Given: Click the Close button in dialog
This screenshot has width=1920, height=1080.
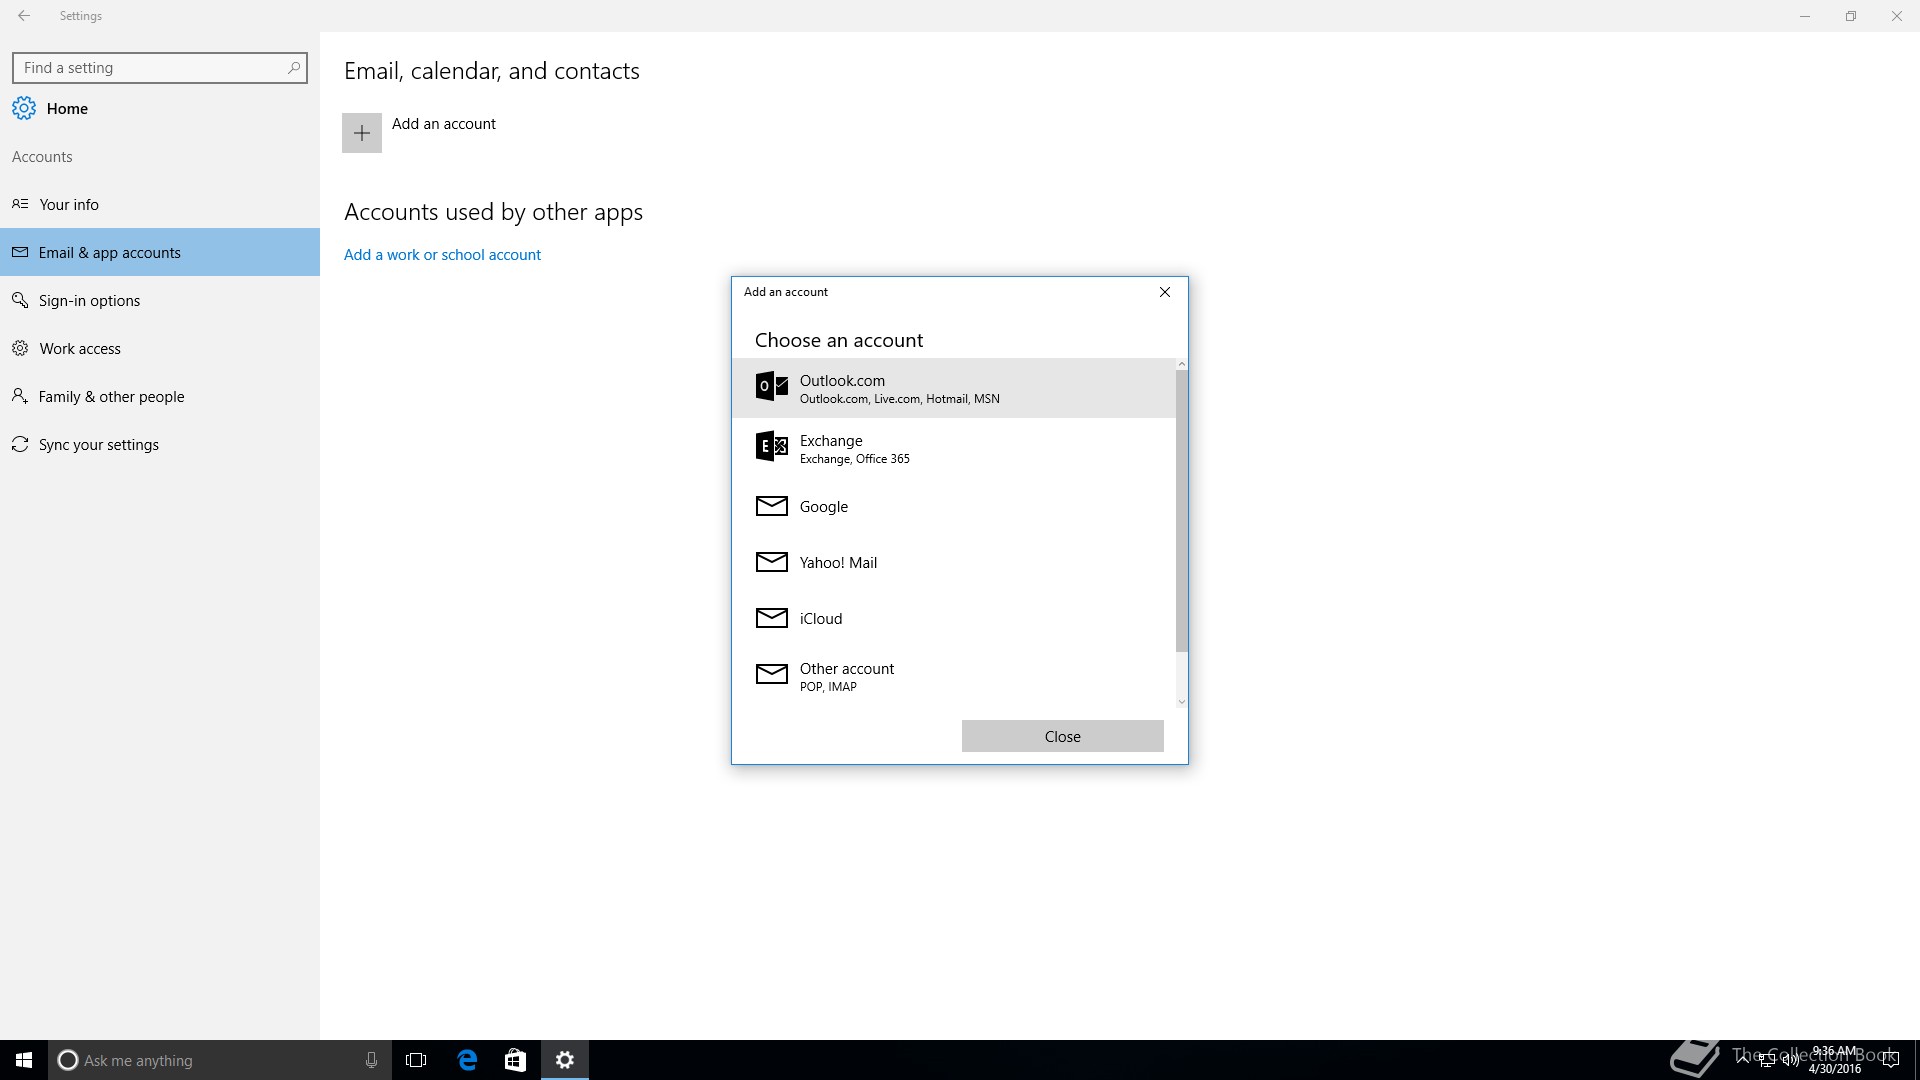Looking at the screenshot, I should (1062, 736).
